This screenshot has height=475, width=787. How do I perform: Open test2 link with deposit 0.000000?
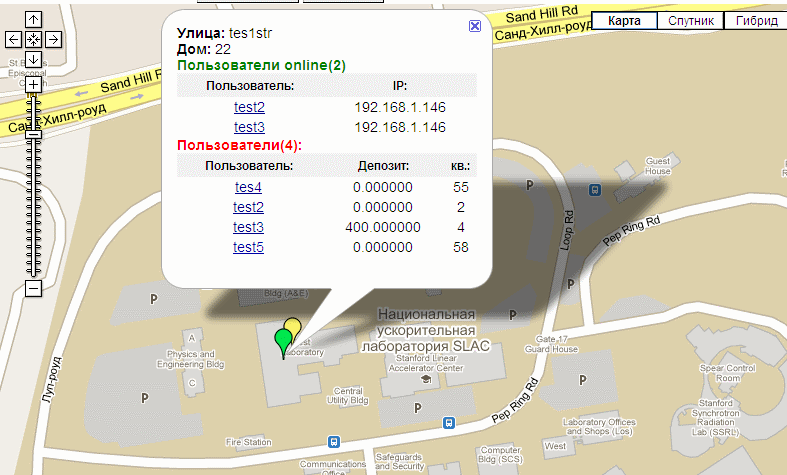click(x=248, y=207)
